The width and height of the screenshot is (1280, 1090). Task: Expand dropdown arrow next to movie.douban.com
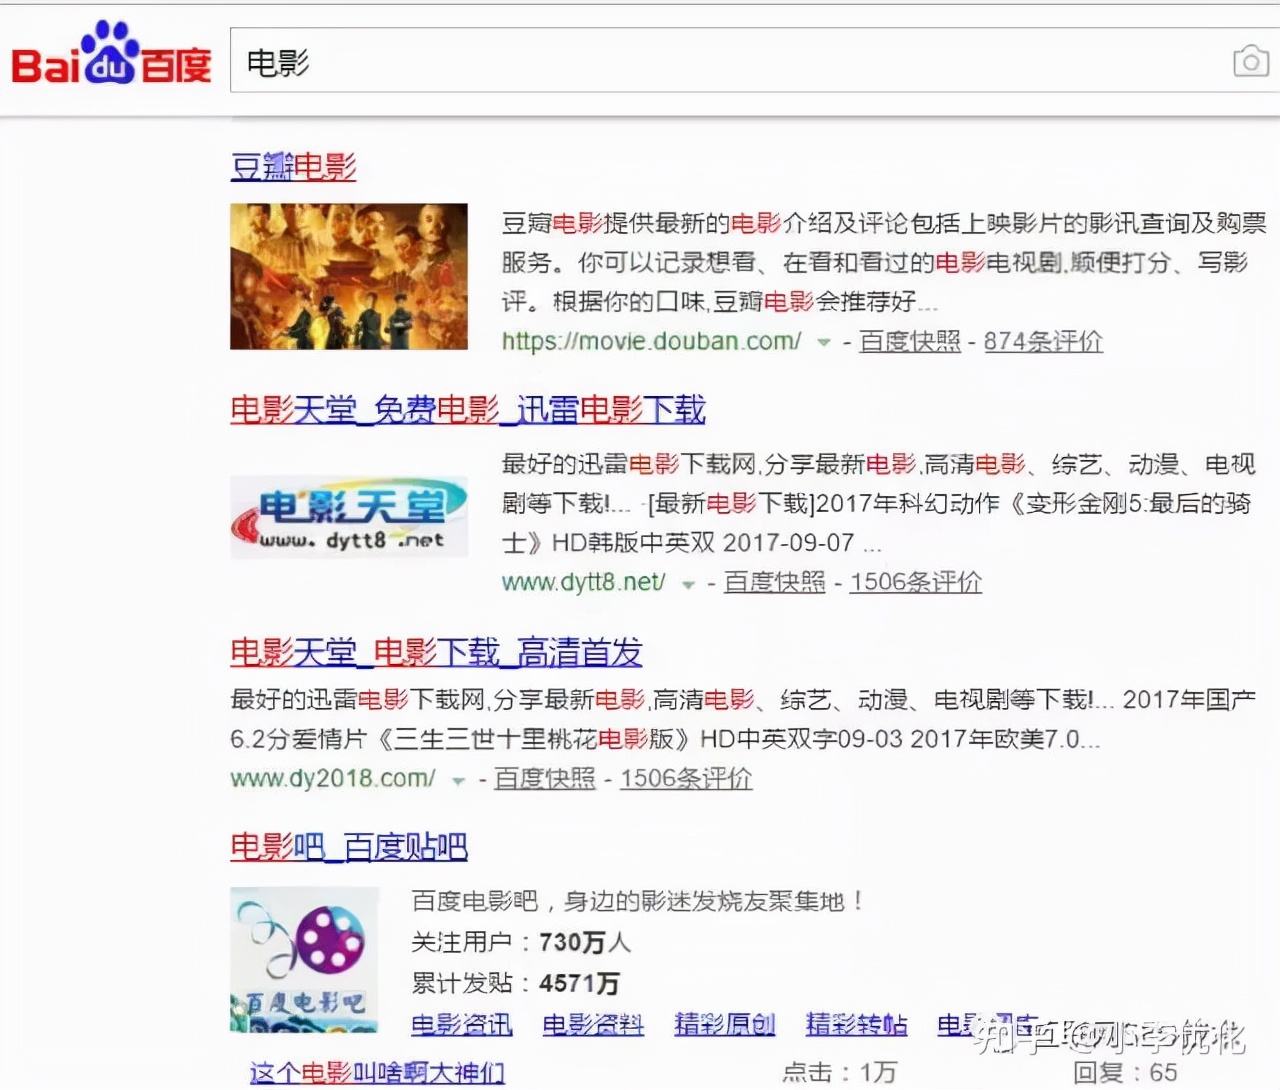[824, 343]
